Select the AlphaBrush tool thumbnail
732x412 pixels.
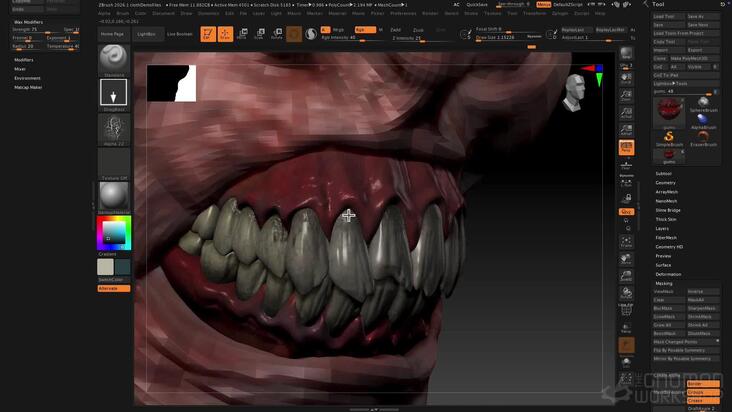(x=703, y=121)
